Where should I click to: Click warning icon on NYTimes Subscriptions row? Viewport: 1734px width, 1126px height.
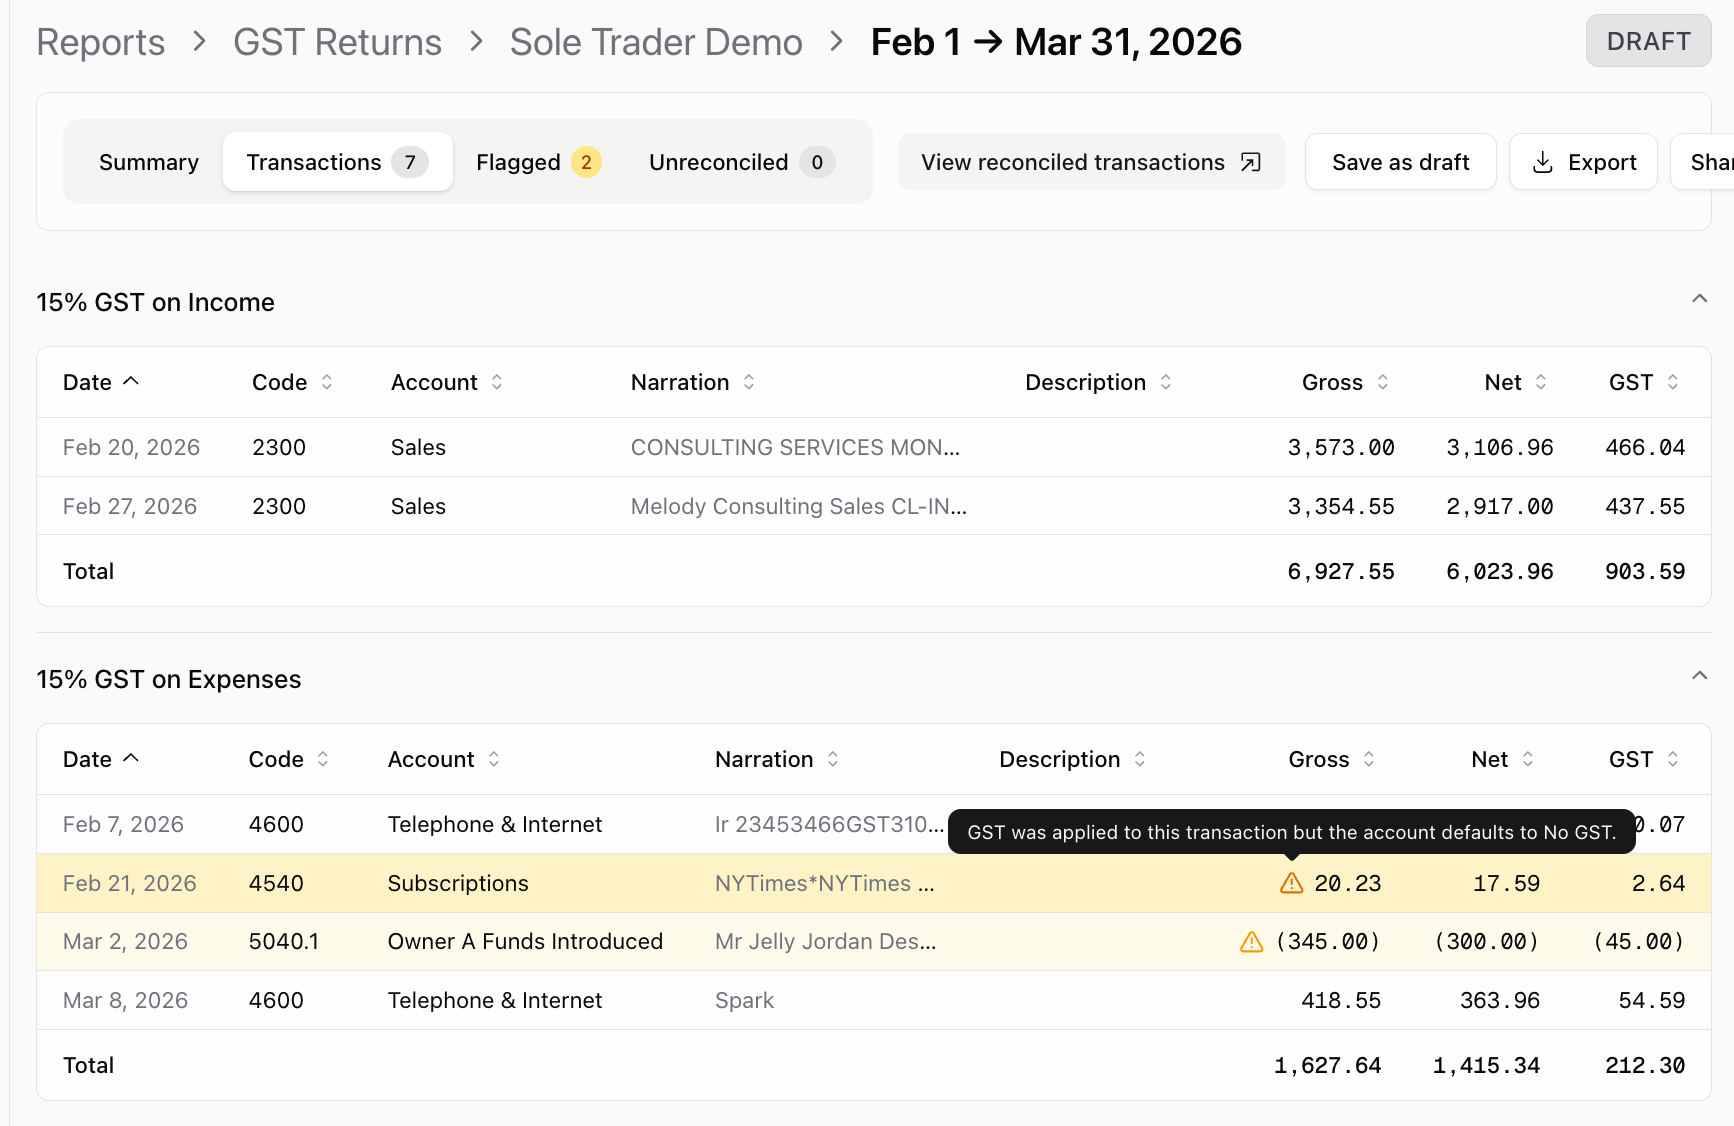[x=1291, y=883]
